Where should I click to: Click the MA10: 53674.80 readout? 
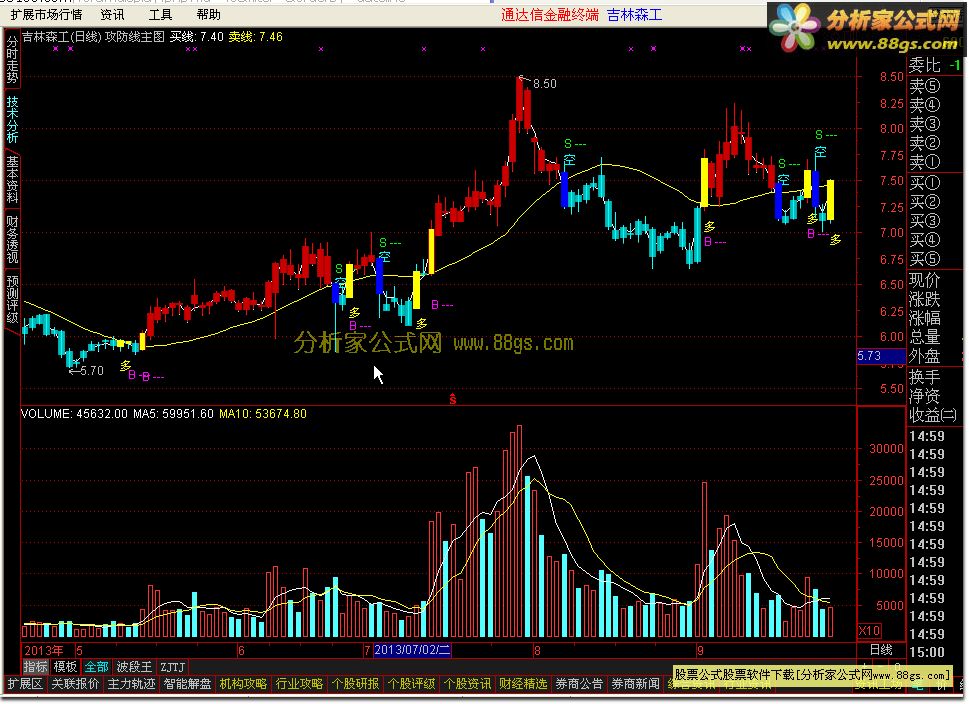tap(263, 413)
